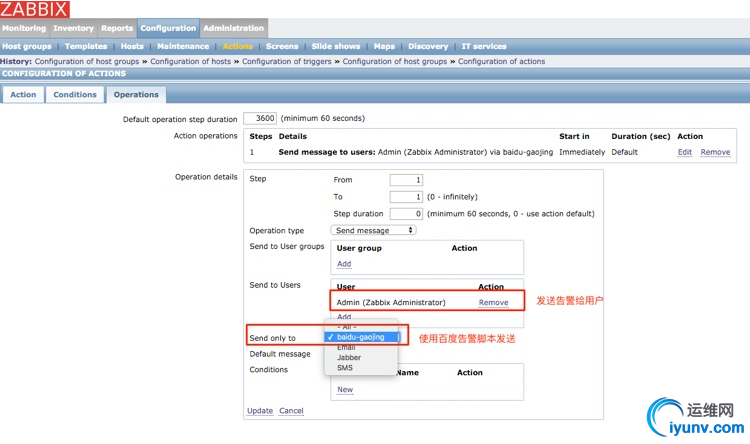This screenshot has height=444, width=750.
Task: Focus the Step To field
Action: (x=406, y=197)
